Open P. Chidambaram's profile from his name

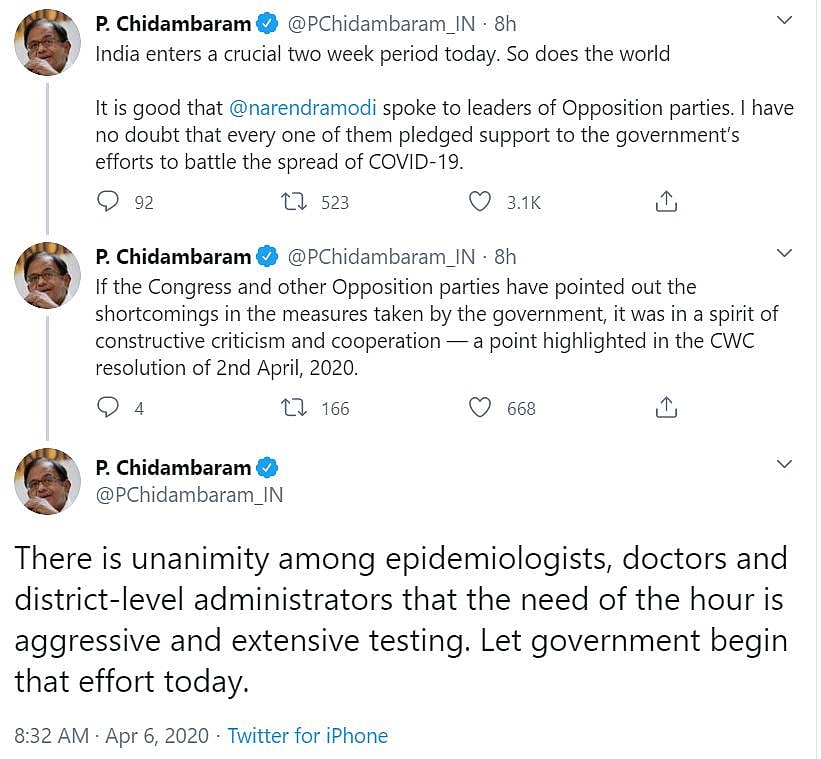(x=174, y=22)
